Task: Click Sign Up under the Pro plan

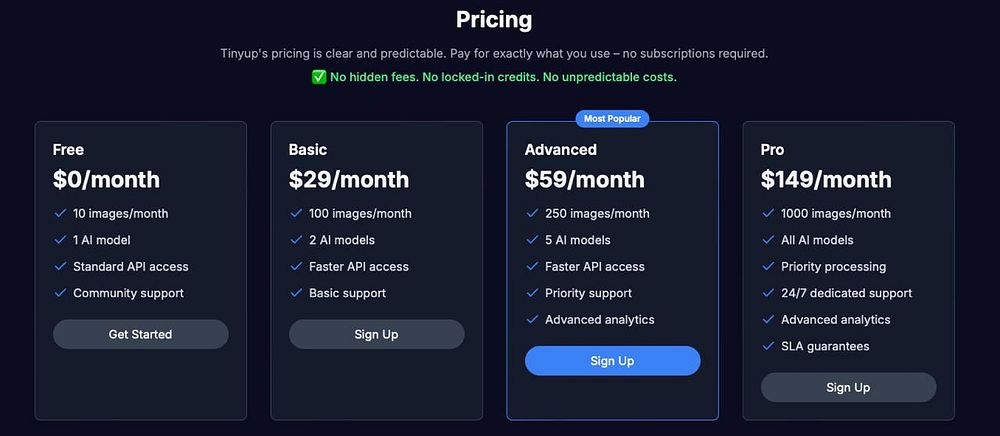Action: point(848,388)
